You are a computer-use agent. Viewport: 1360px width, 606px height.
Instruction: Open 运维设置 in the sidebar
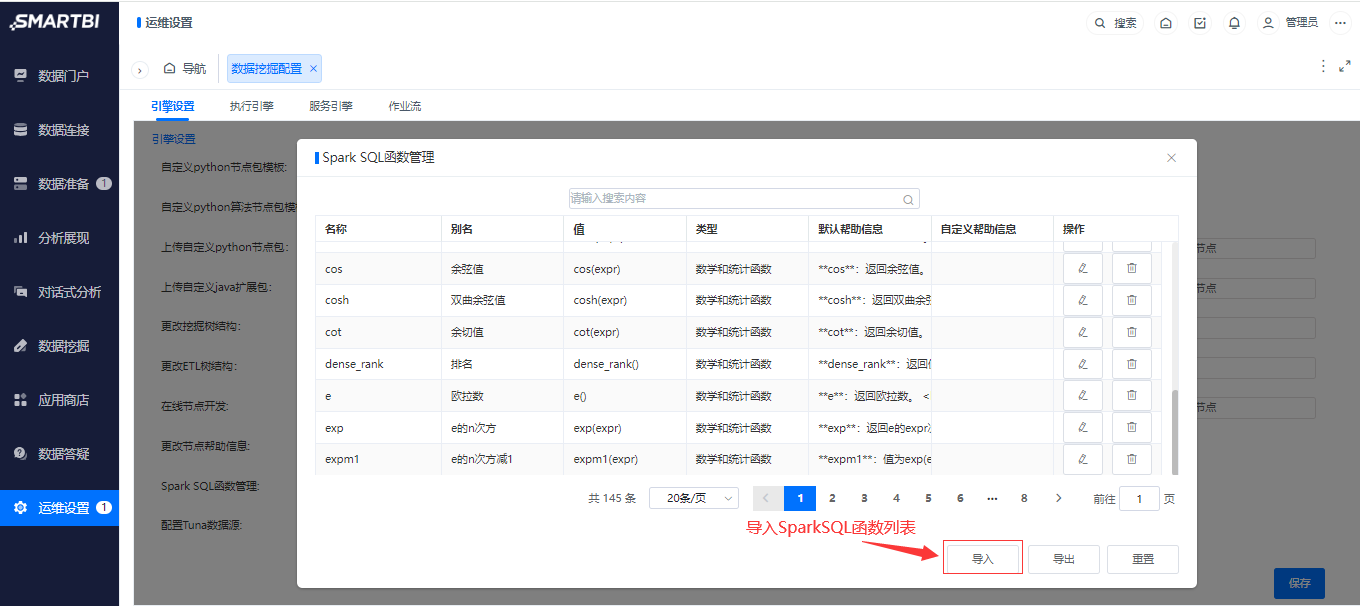point(59,508)
